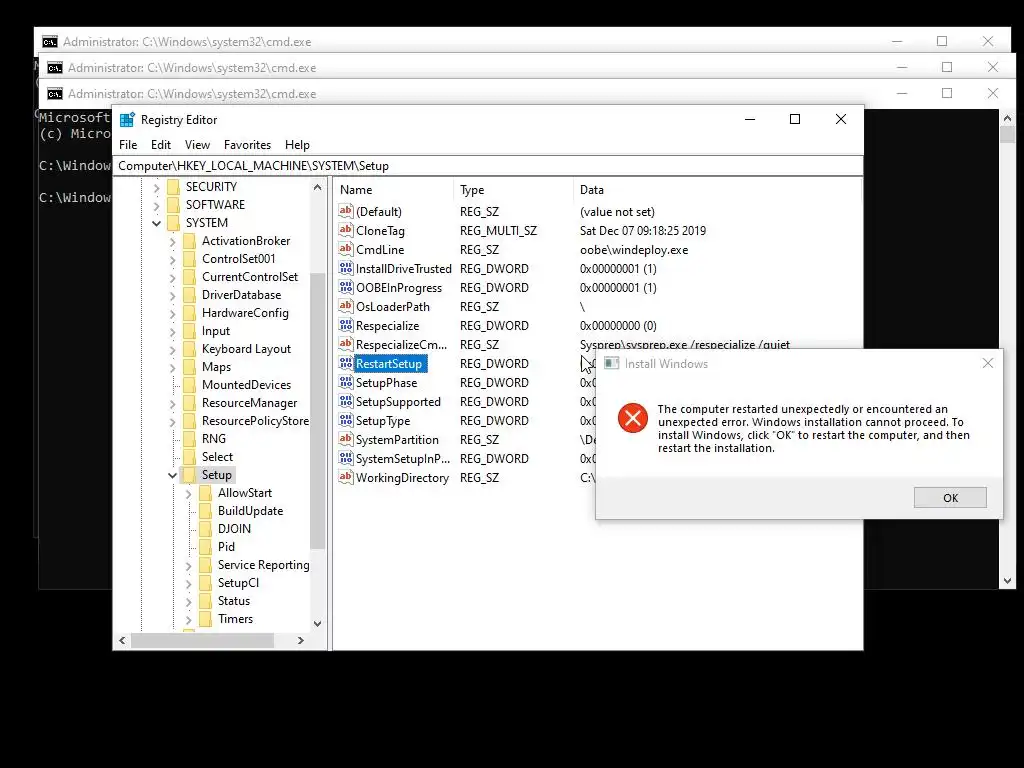Maximize the Registry Editor window
The height and width of the screenshot is (768, 1024).
point(795,119)
